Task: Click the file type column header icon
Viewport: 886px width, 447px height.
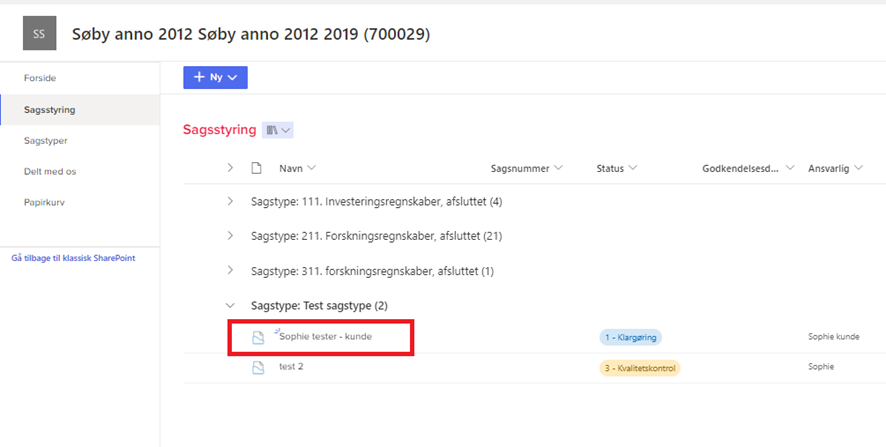Action: 256,168
